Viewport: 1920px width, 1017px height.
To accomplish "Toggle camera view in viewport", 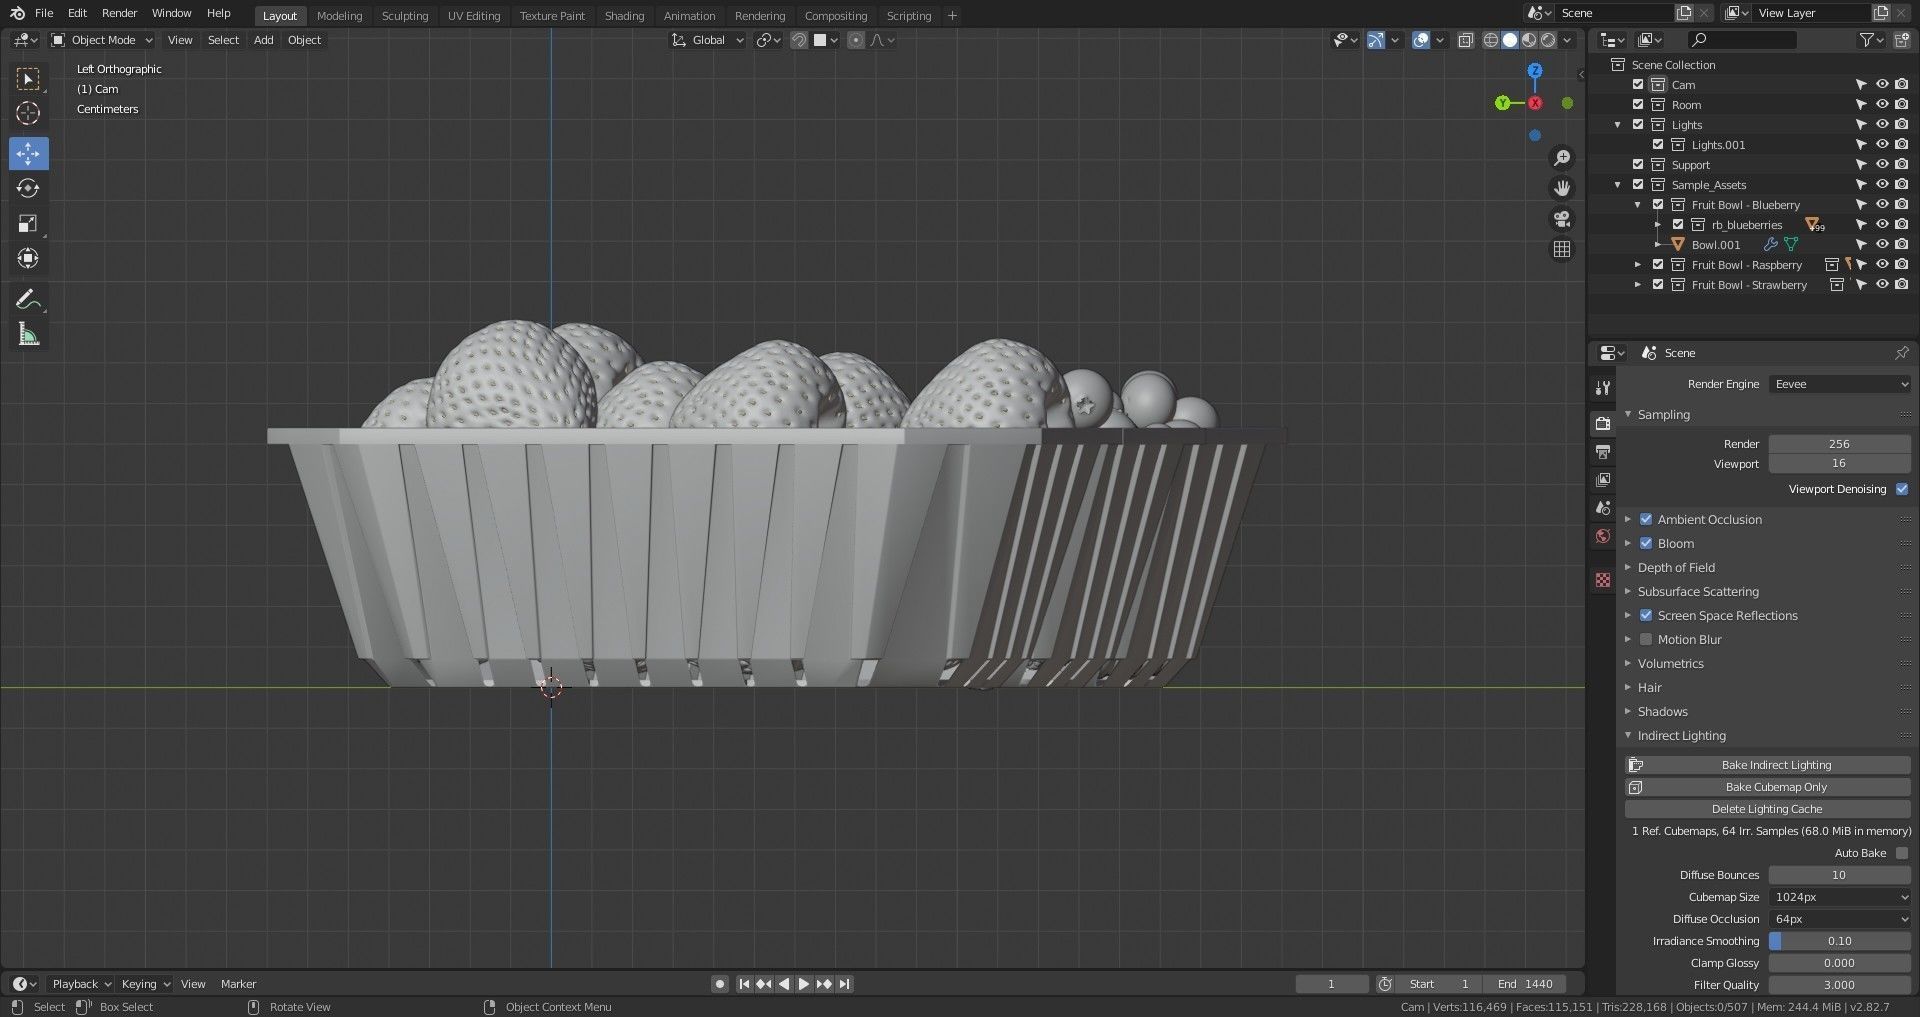I will click(x=1561, y=219).
